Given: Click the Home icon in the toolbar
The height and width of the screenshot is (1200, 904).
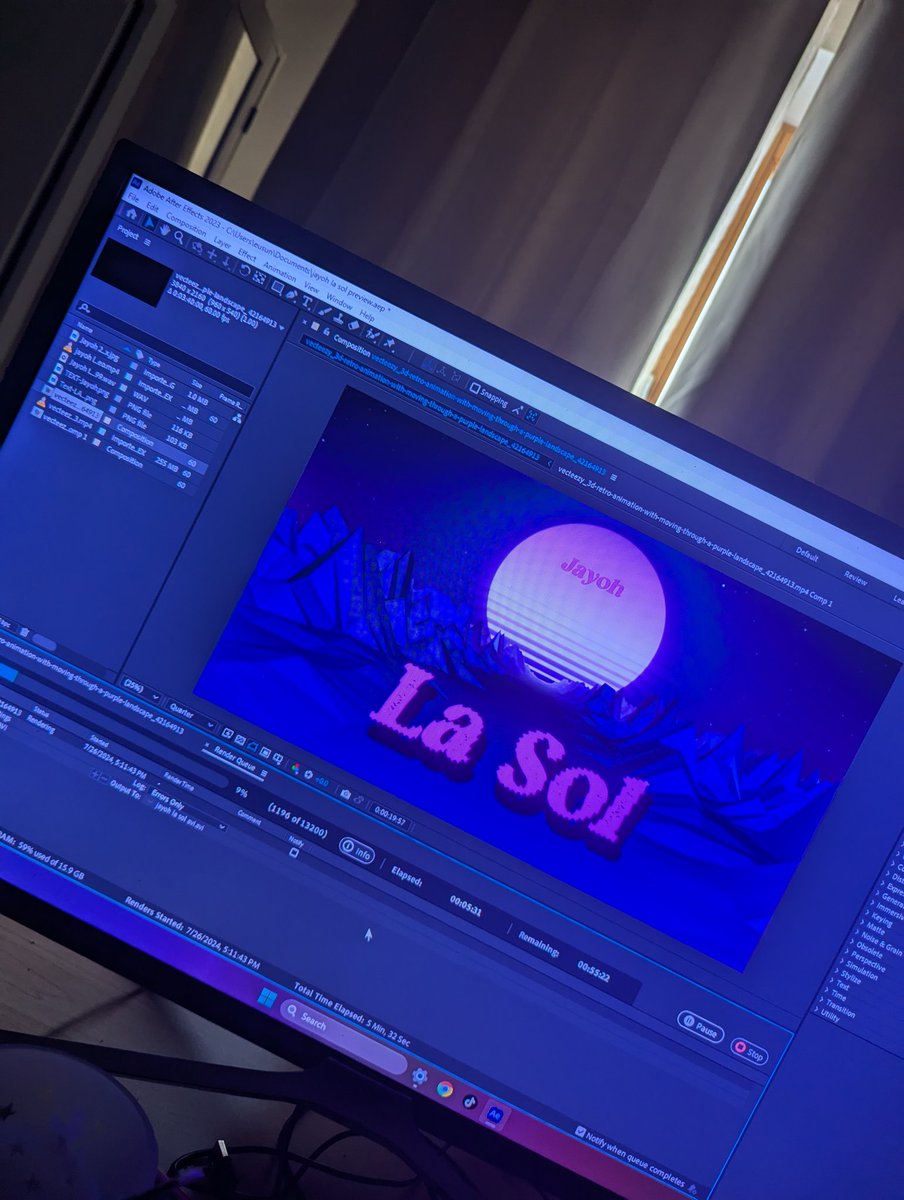Looking at the screenshot, I should pos(131,214).
